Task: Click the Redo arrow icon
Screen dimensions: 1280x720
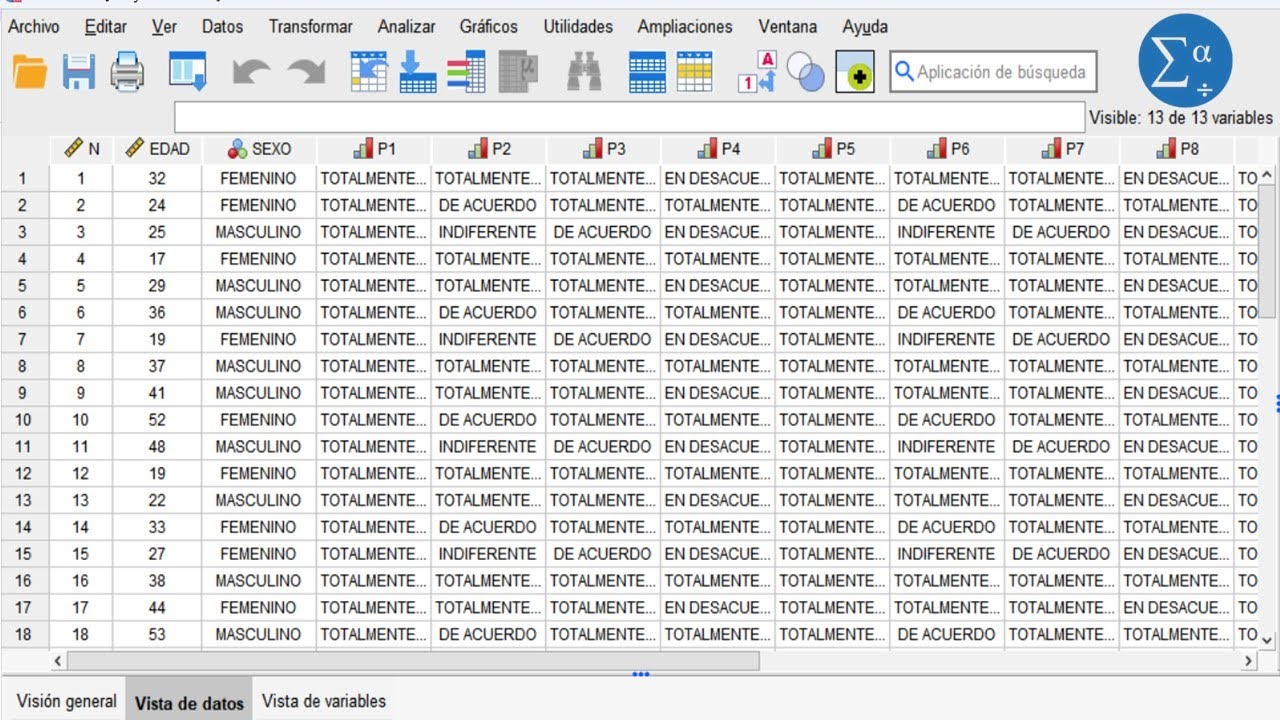Action: coord(306,72)
